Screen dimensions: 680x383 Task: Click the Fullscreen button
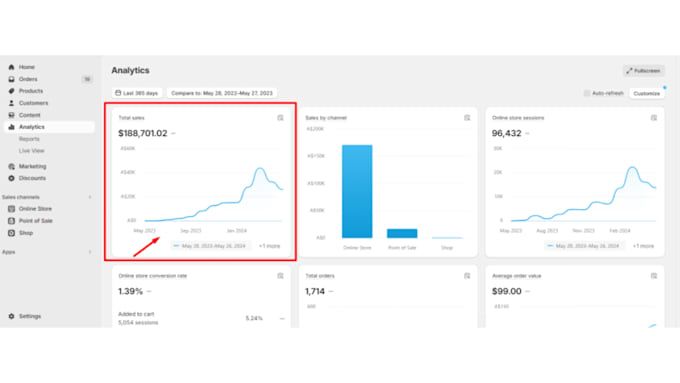pos(644,71)
